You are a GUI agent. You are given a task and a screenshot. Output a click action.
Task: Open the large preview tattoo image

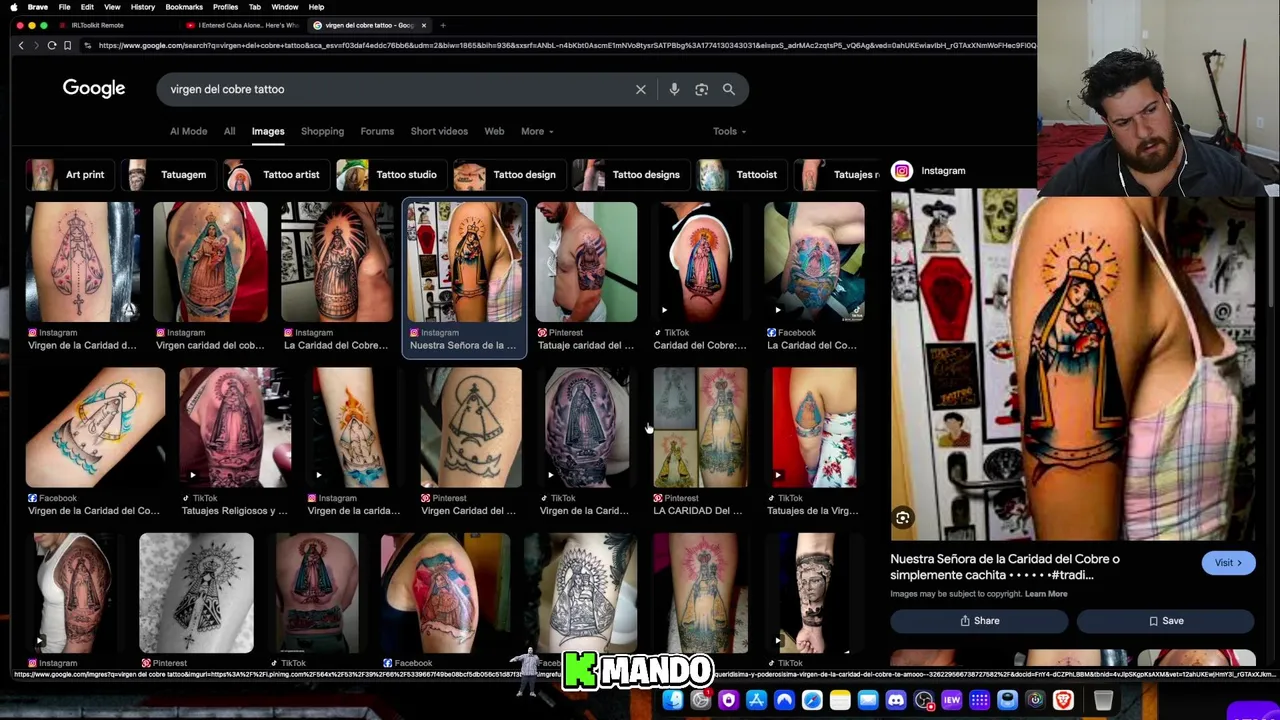click(1073, 365)
